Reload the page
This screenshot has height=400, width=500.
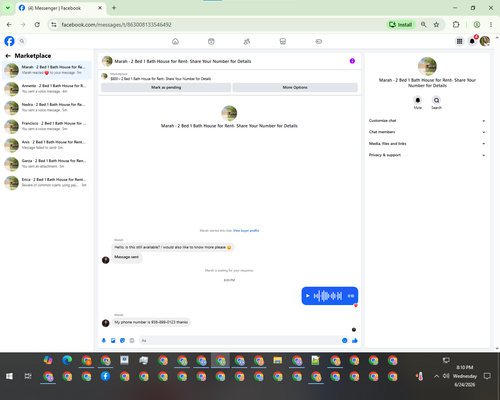tap(37, 25)
